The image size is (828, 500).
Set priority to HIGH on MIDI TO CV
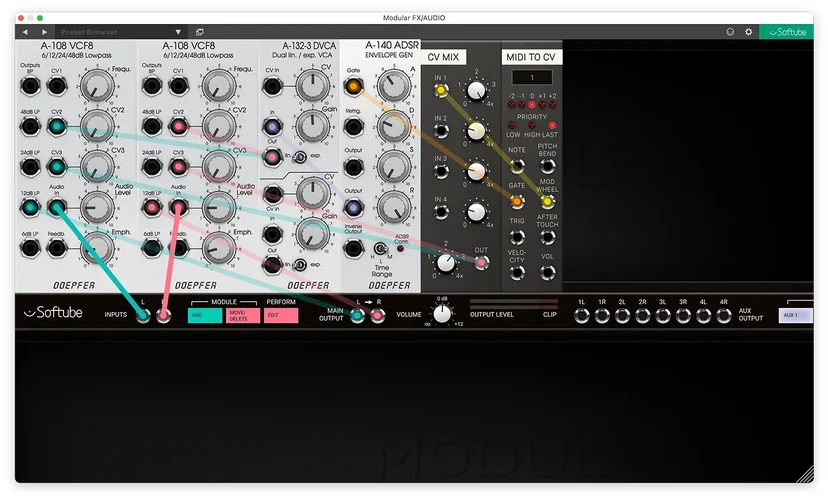click(x=532, y=126)
